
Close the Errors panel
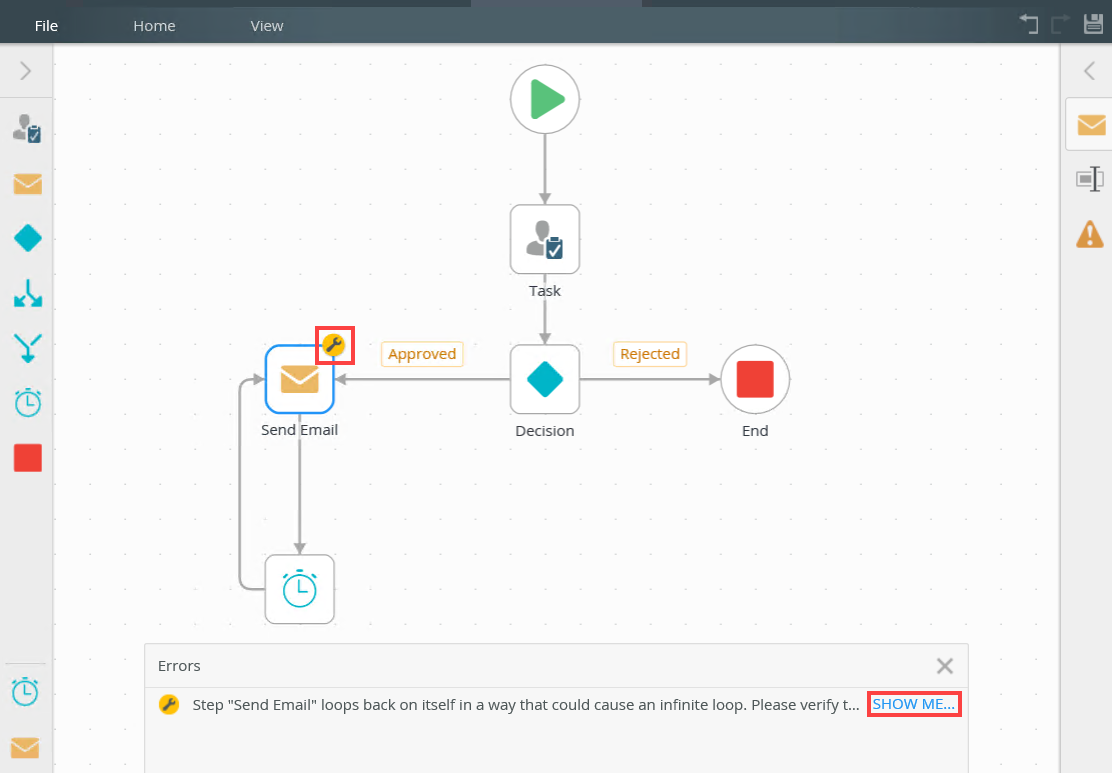pos(945,666)
